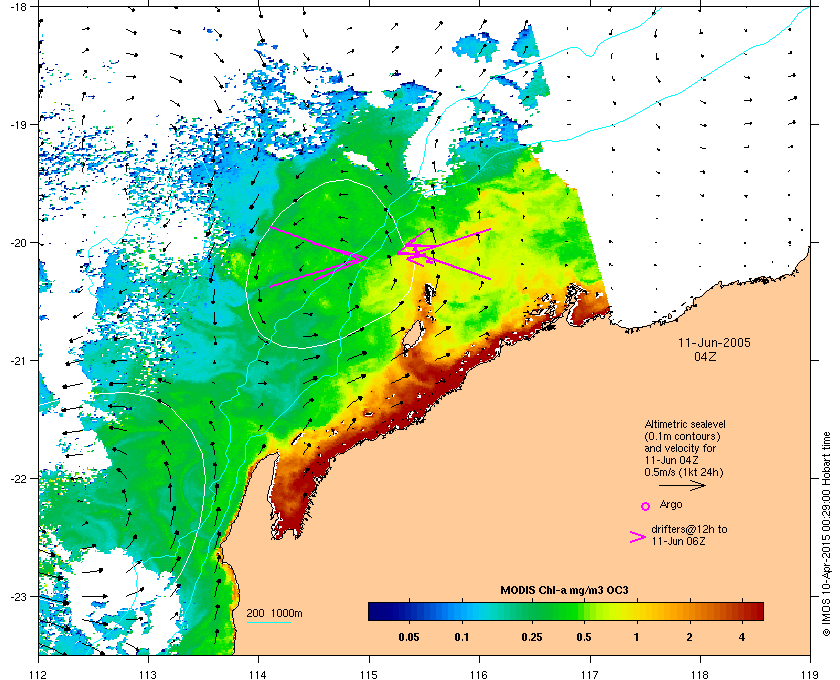The width and height of the screenshot is (840, 680).
Task: Click the 'MODIS Chl-a mg/m3 OC3' colorbar title
Action: coord(564,591)
